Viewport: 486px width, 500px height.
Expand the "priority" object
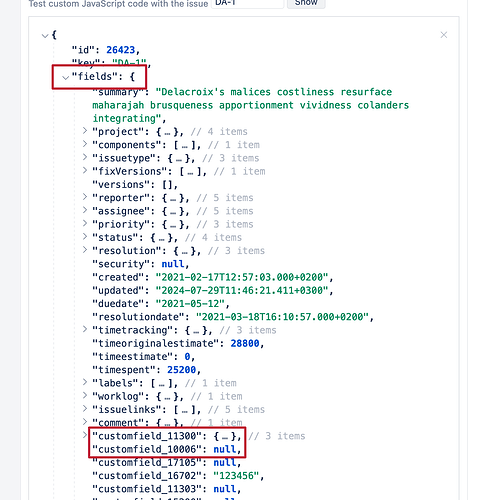coord(85,224)
